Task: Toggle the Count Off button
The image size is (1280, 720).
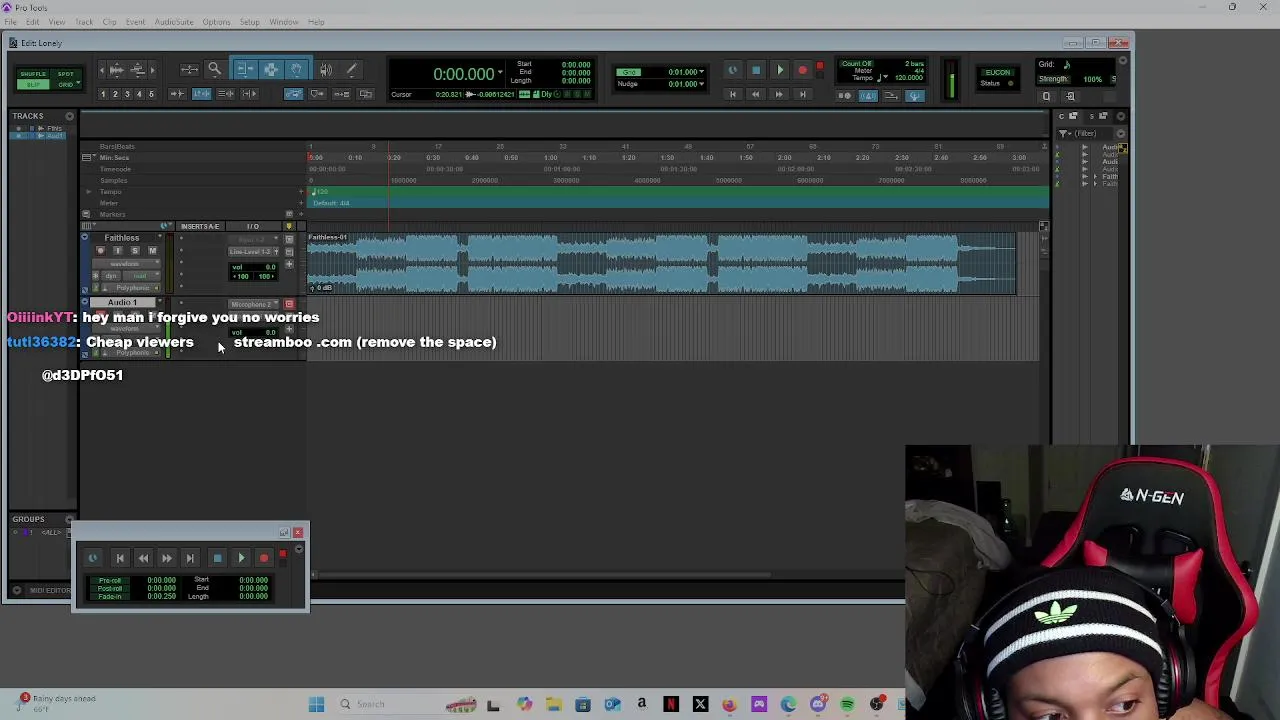Action: [856, 64]
